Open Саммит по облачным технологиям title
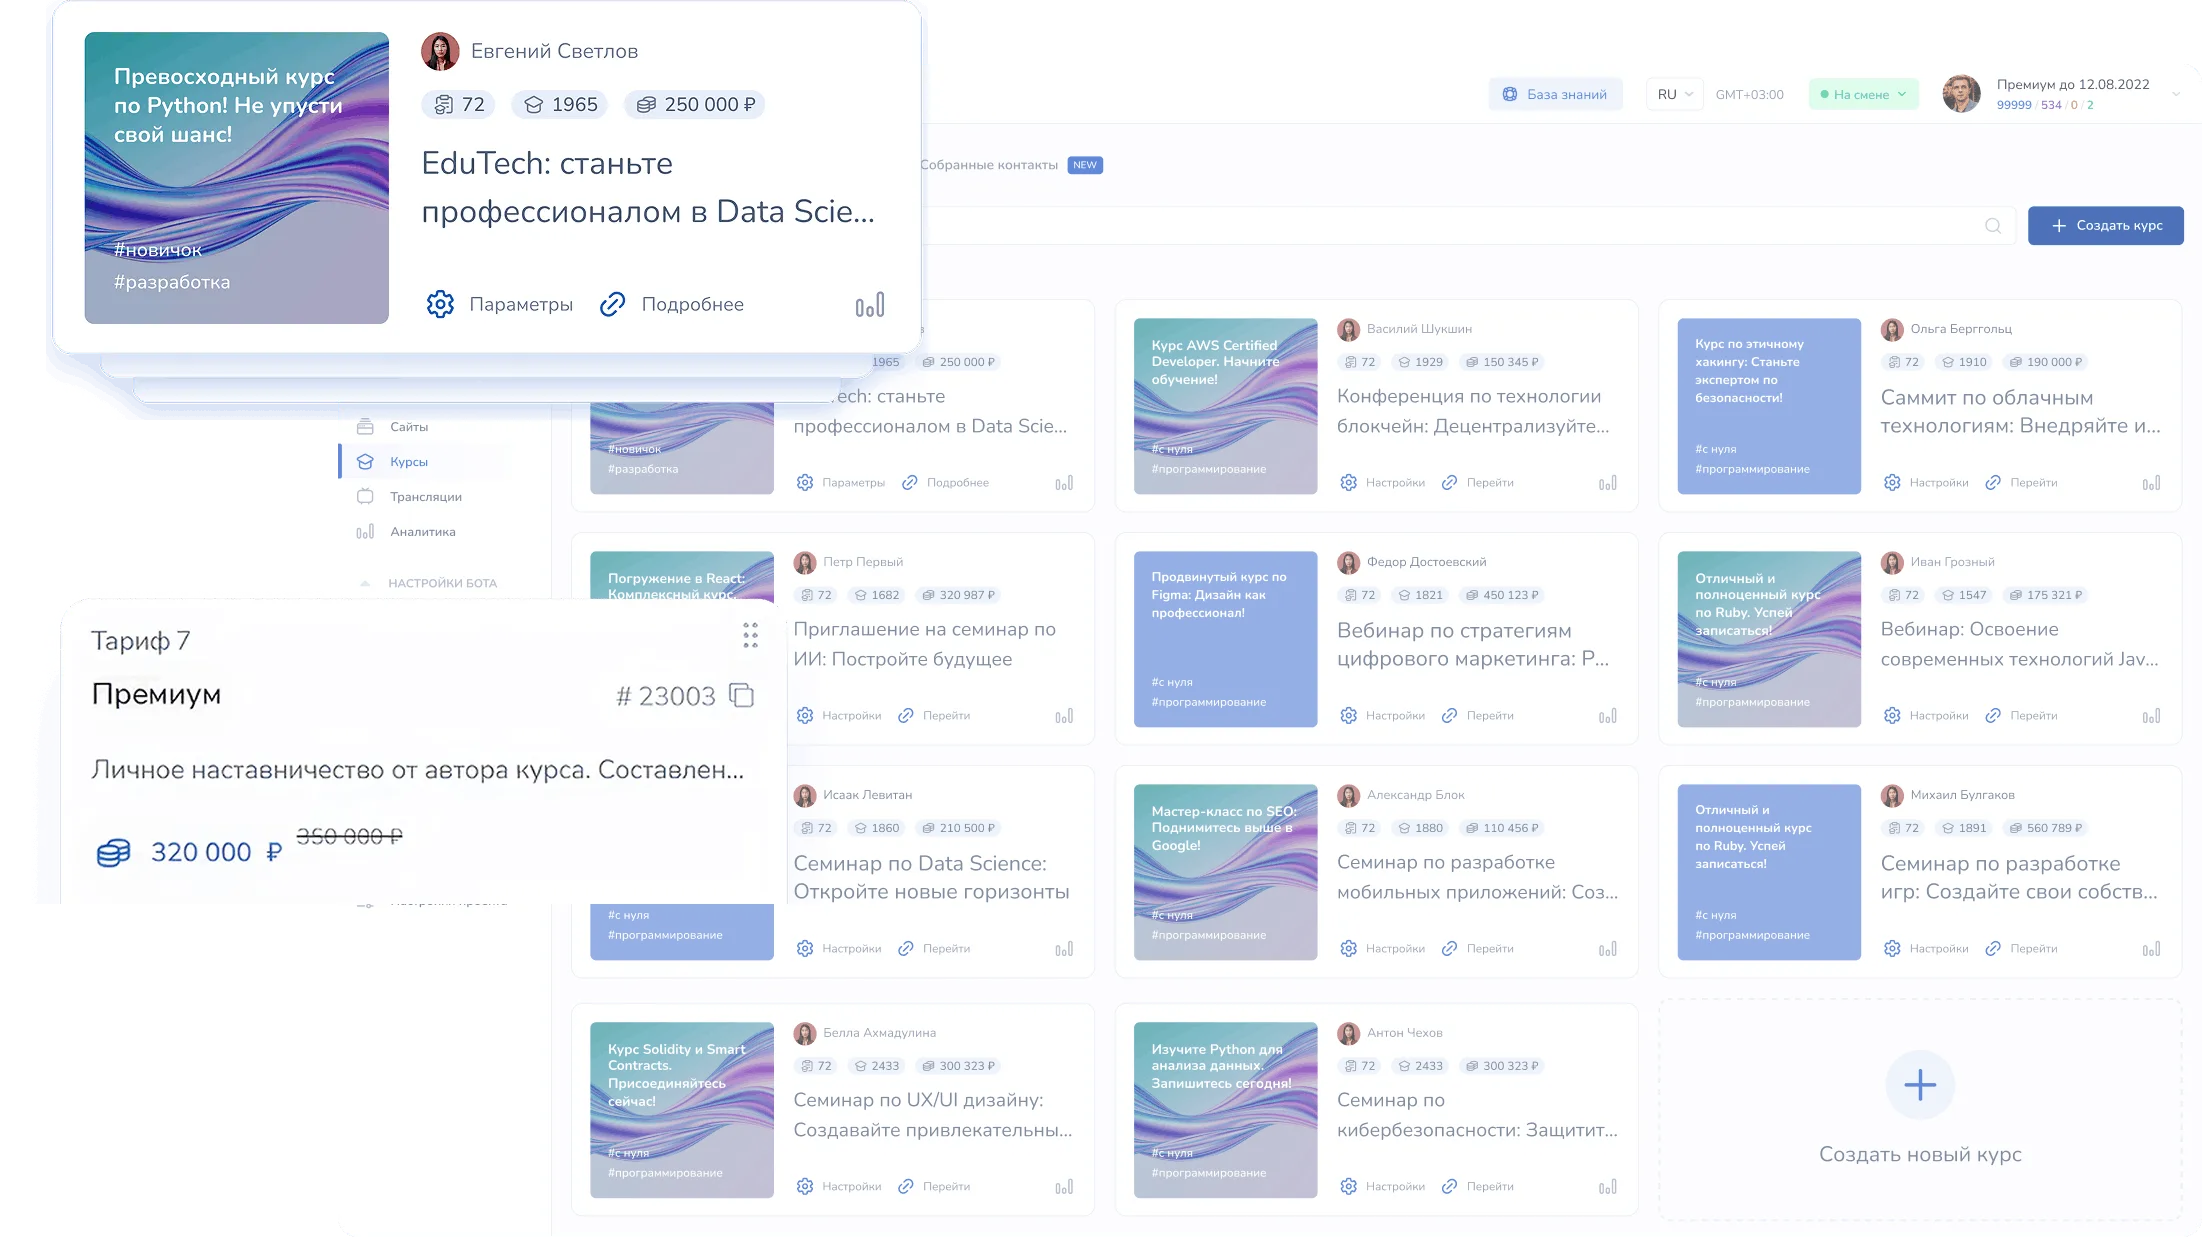 (2020, 412)
